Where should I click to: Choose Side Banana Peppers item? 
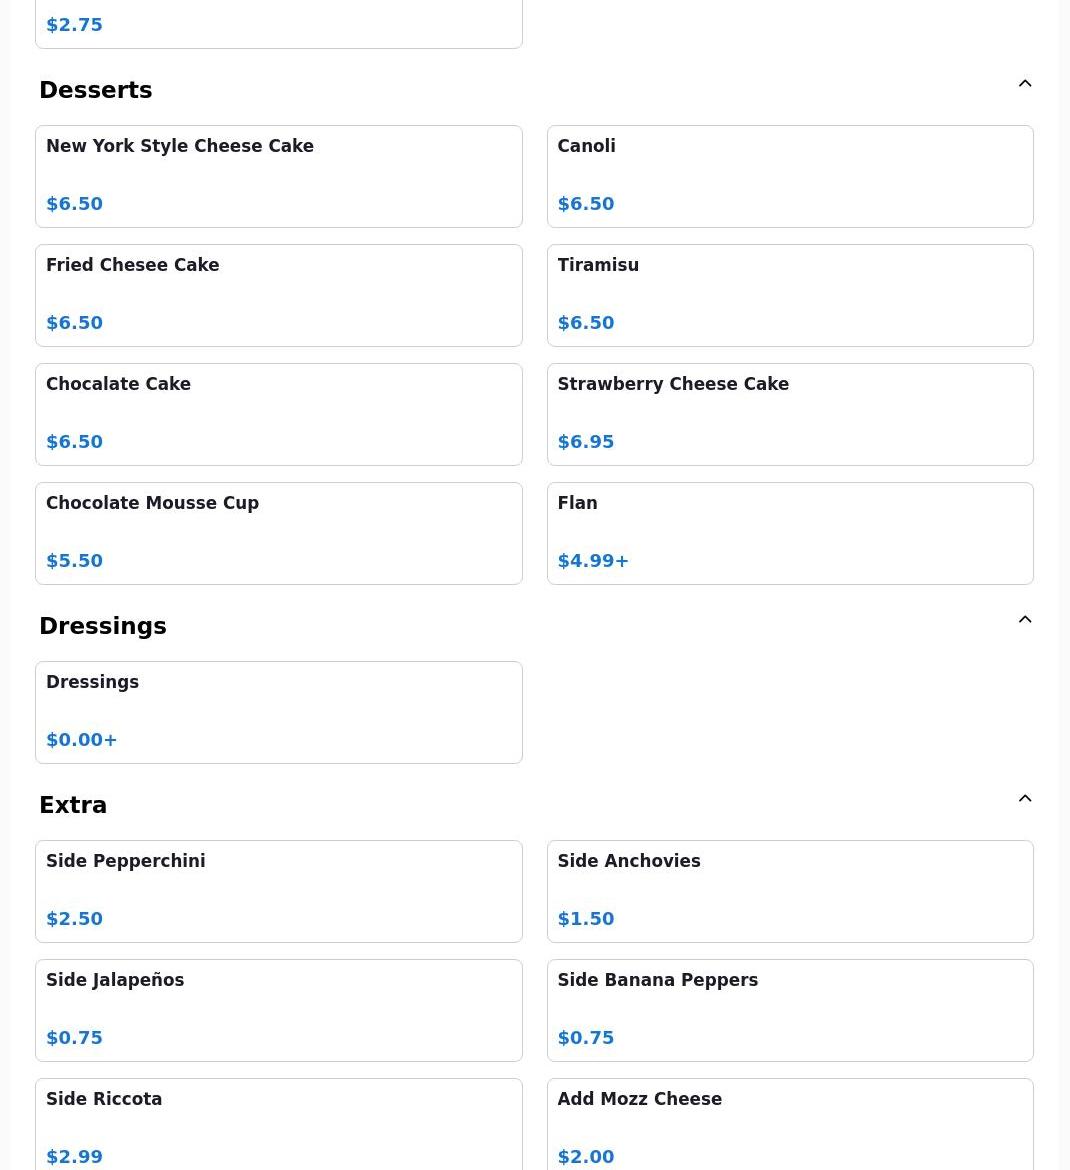click(x=790, y=1010)
